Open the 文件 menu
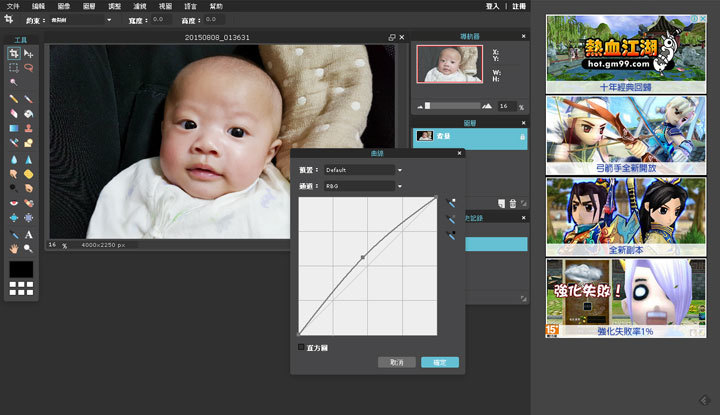 point(13,6)
